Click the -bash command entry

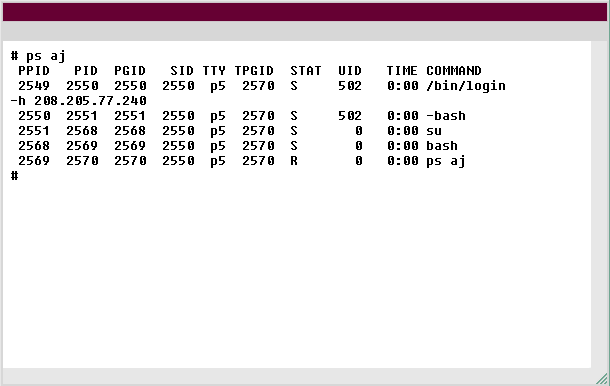click(446, 116)
